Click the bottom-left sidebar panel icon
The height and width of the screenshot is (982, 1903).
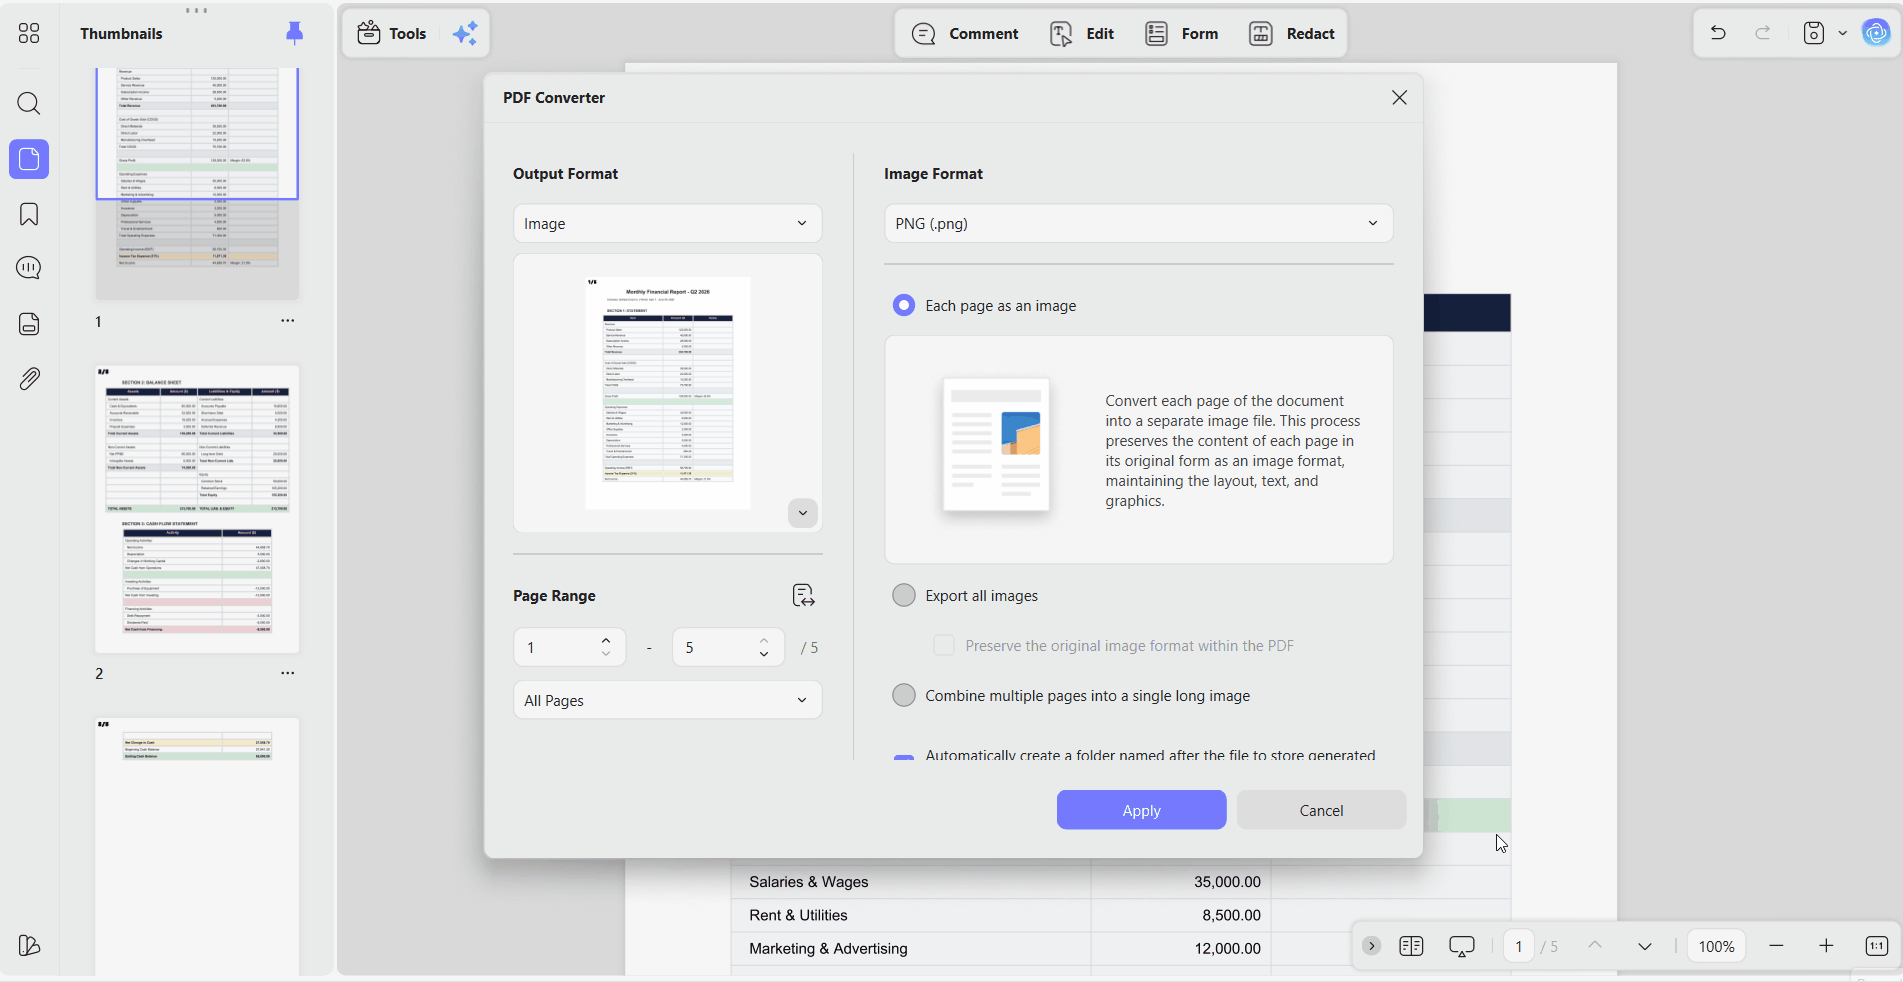point(29,945)
